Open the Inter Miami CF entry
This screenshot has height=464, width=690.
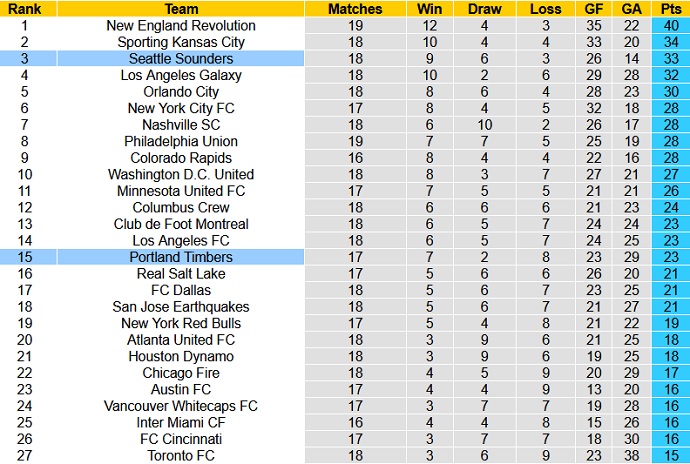181,422
